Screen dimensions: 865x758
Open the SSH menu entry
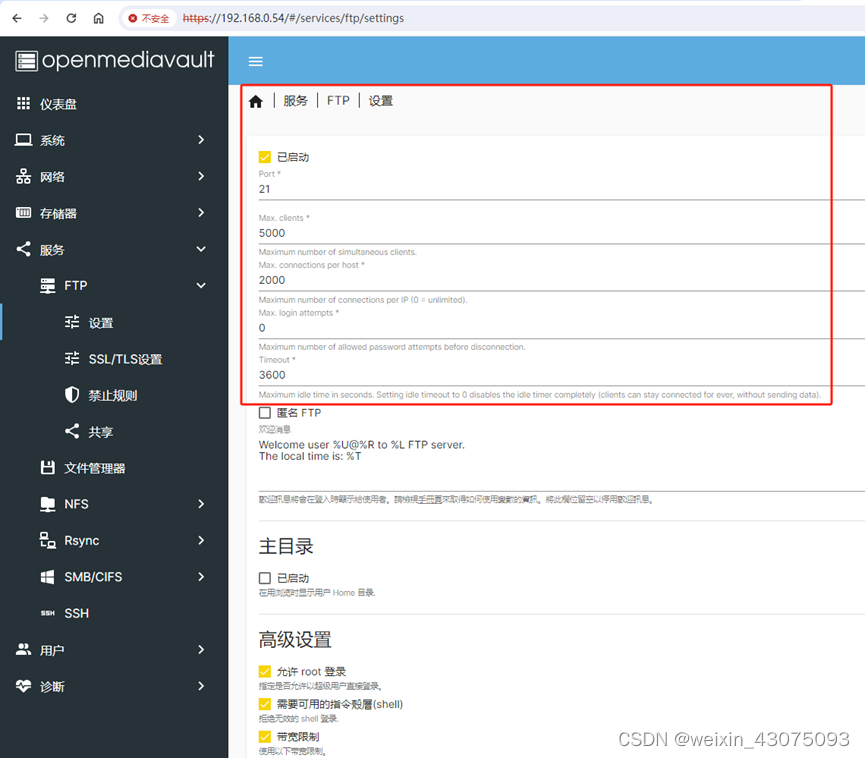tap(114, 613)
